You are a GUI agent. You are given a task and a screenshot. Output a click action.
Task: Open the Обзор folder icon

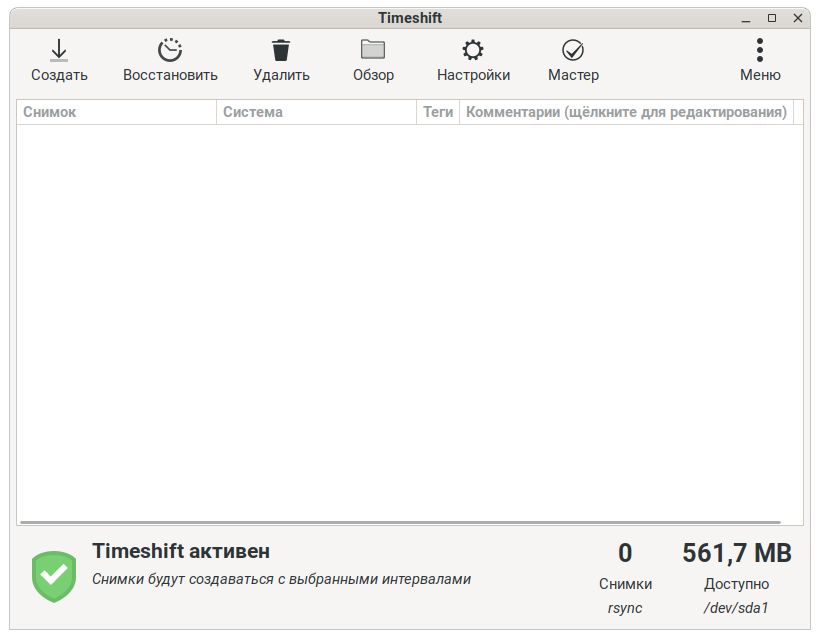click(x=373, y=49)
